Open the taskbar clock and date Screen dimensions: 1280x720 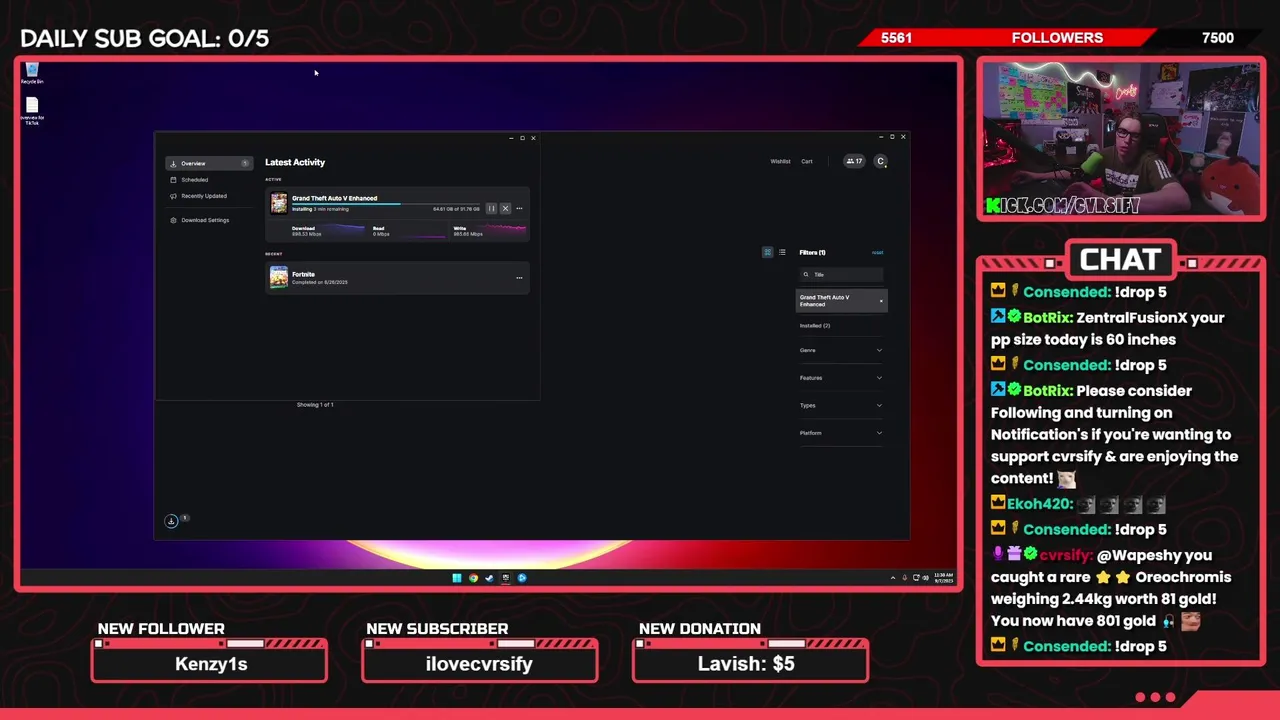[944, 578]
